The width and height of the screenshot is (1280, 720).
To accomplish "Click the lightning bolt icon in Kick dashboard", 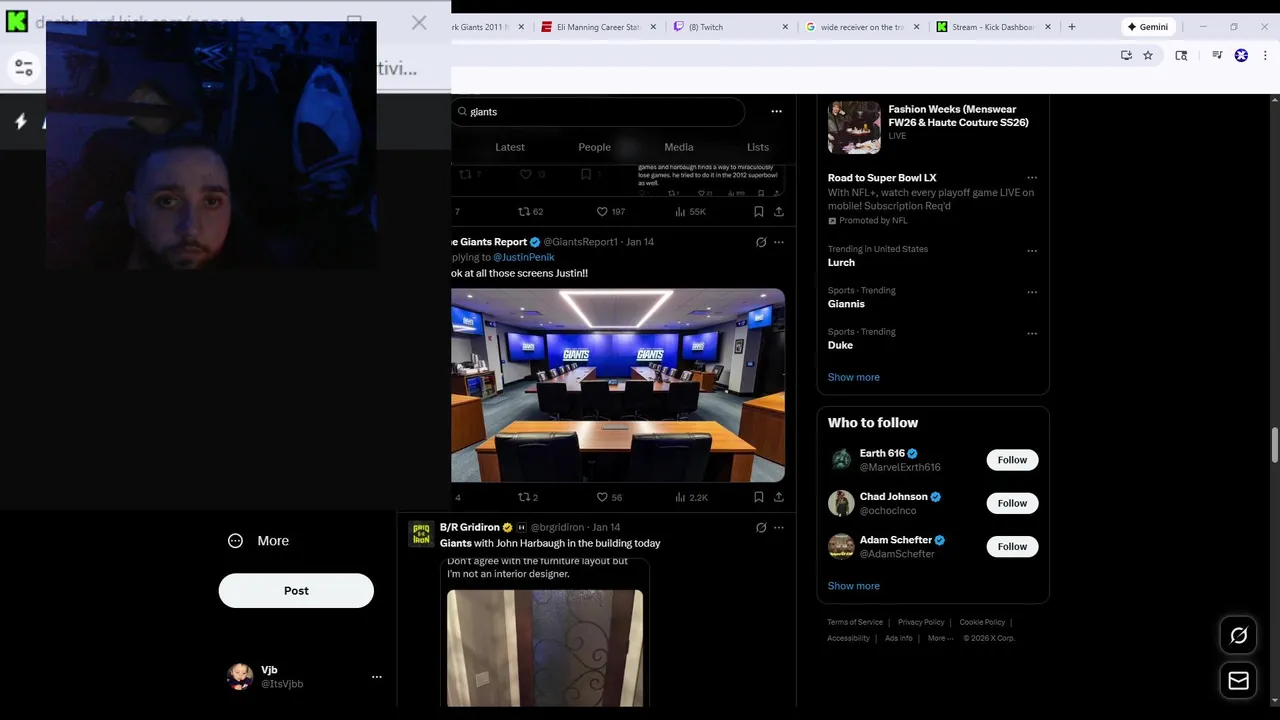I will [x=21, y=122].
